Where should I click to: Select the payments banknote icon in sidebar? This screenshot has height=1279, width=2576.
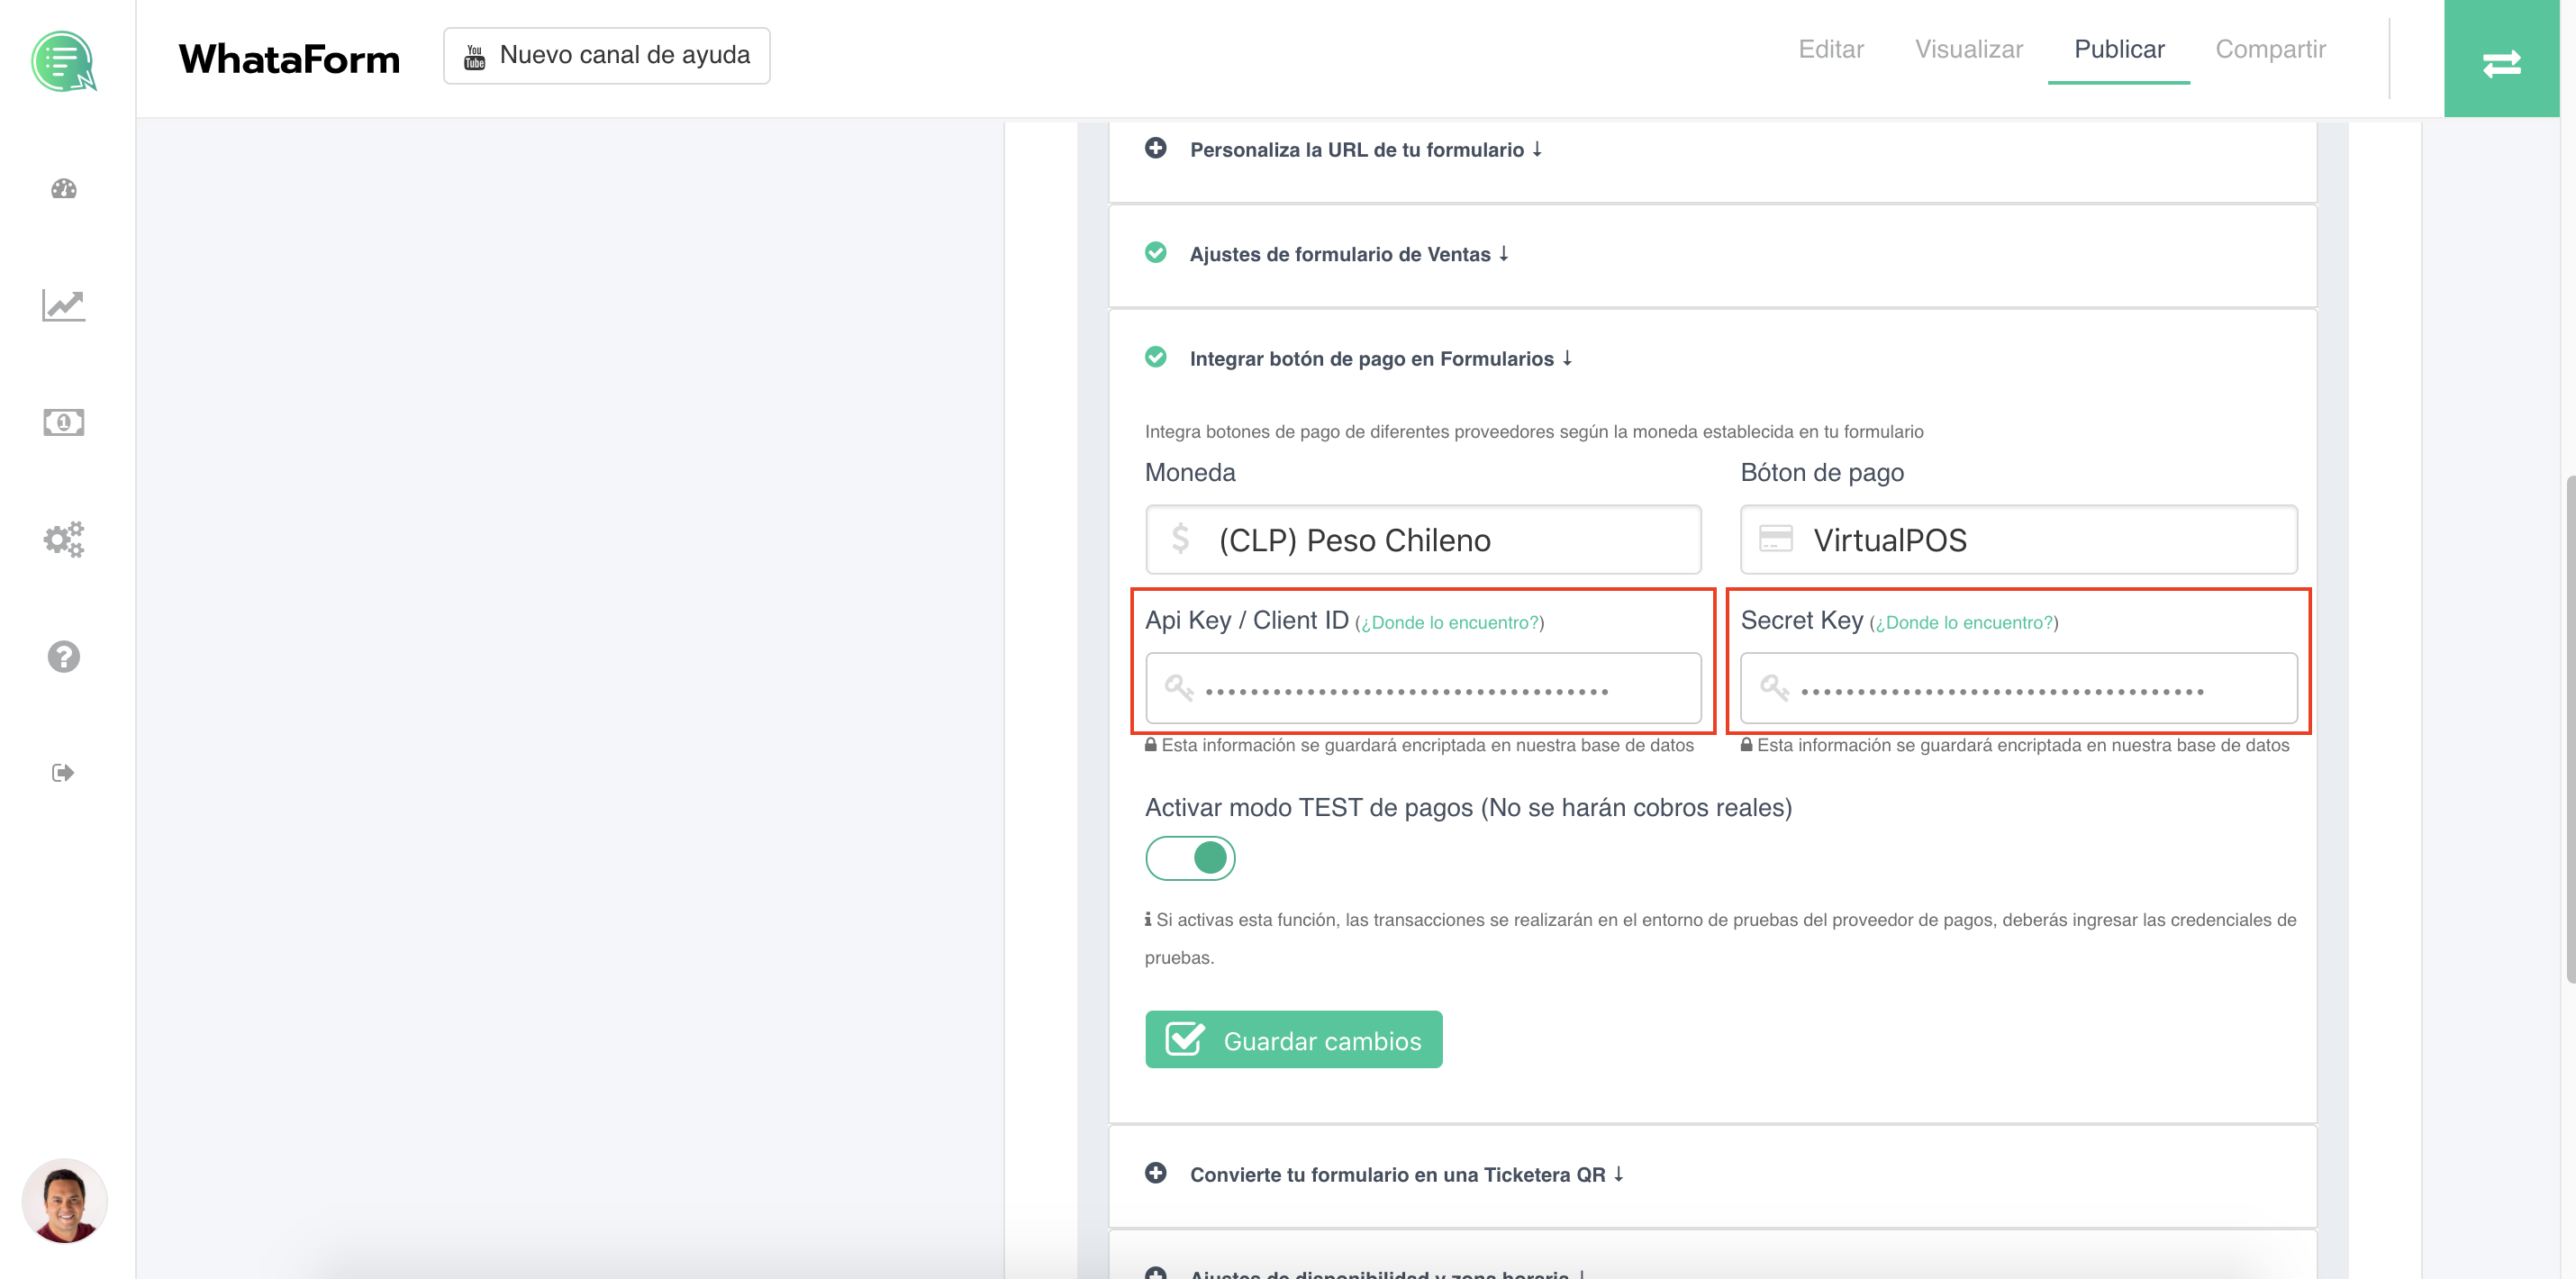pos(63,422)
